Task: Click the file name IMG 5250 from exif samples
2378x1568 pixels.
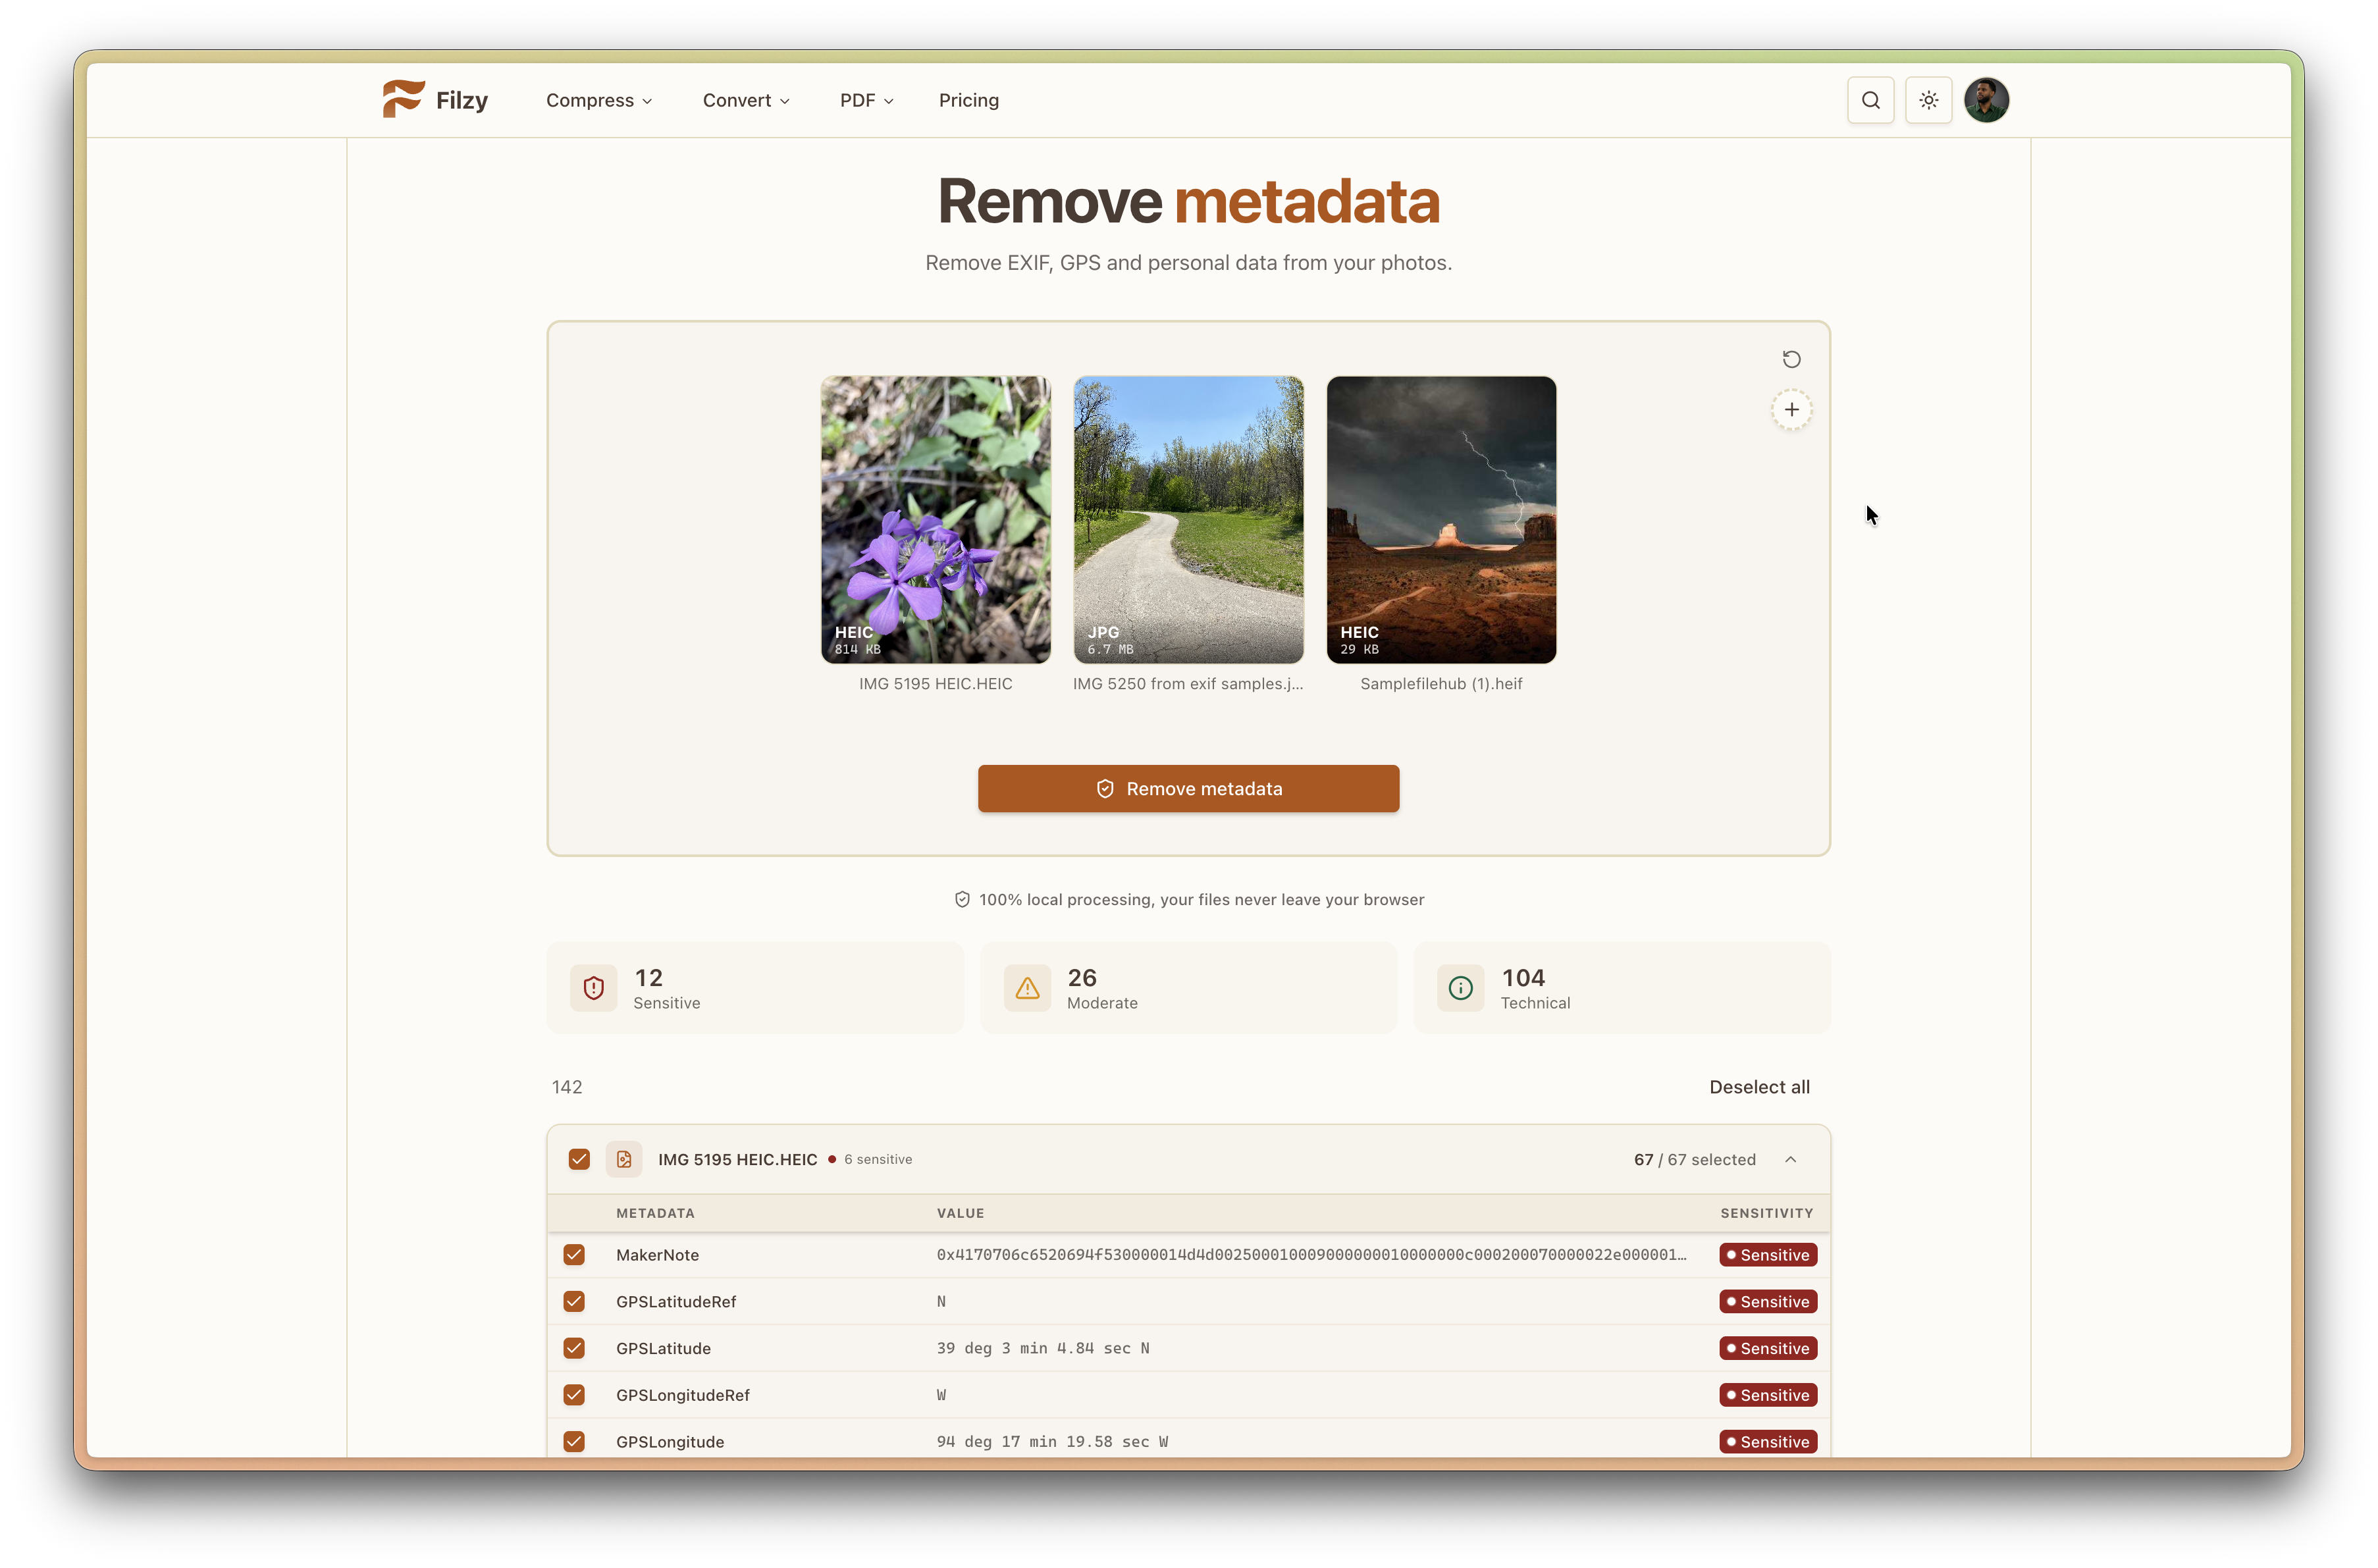Action: click(x=1188, y=683)
